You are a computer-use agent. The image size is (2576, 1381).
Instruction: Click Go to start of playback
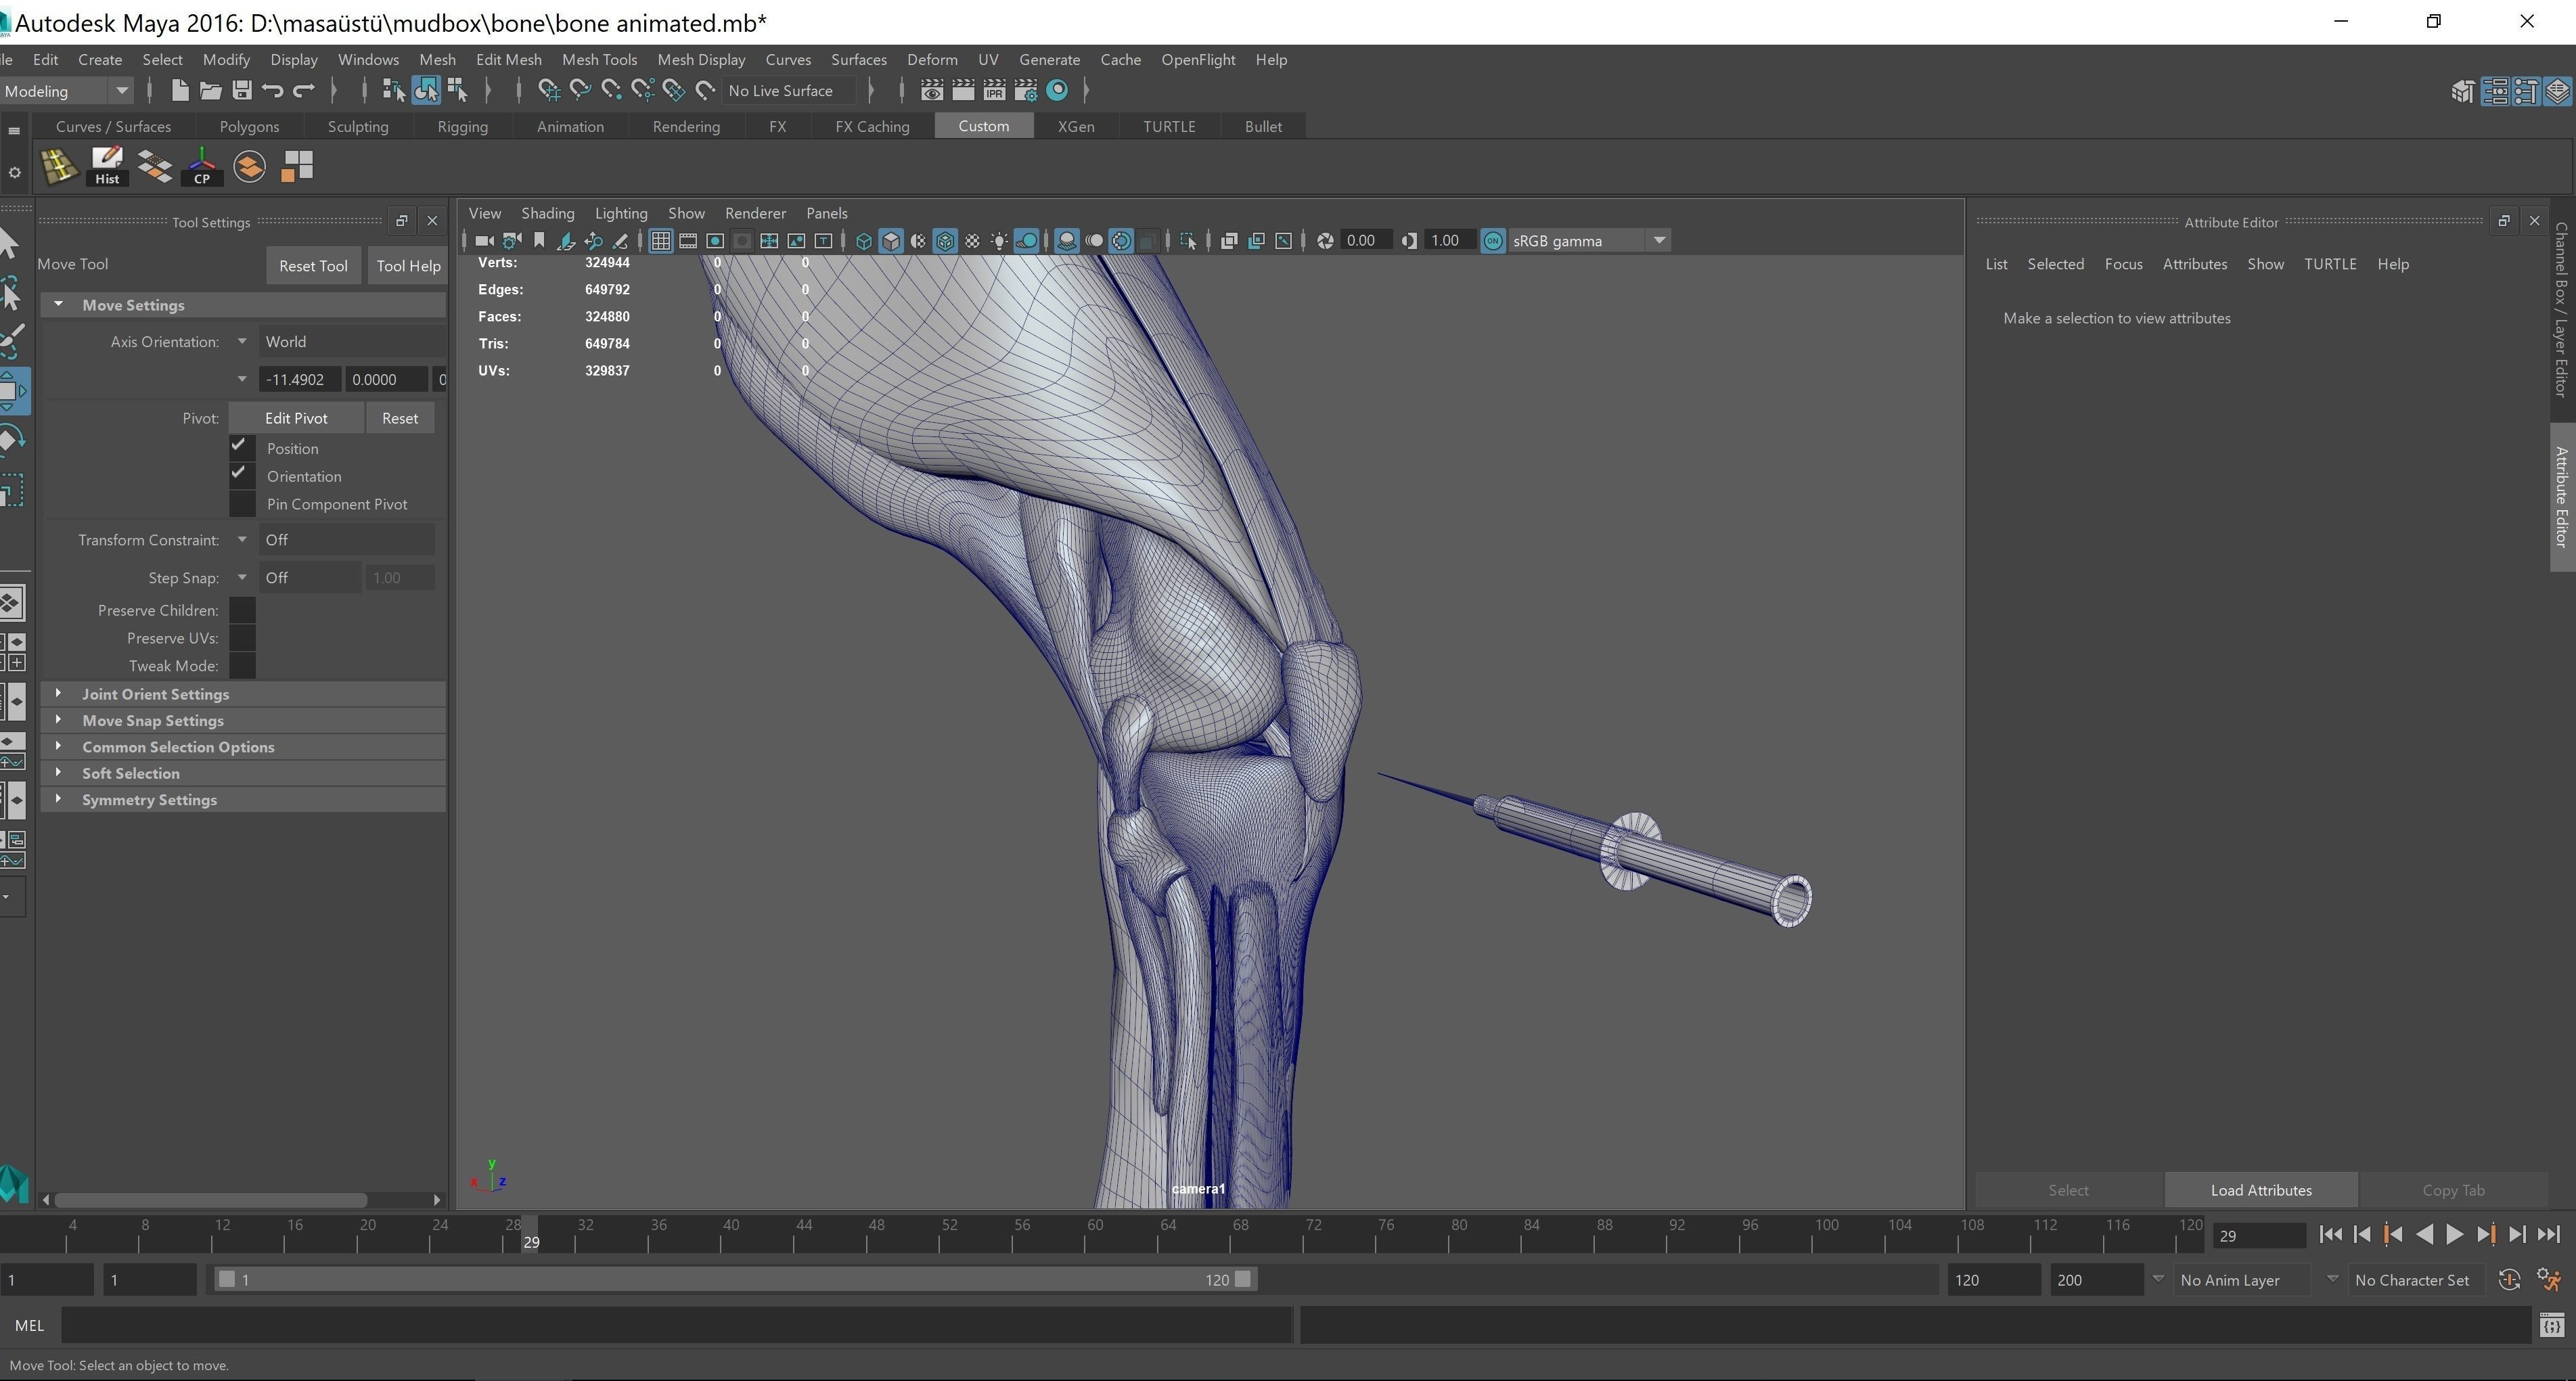pos(2330,1234)
